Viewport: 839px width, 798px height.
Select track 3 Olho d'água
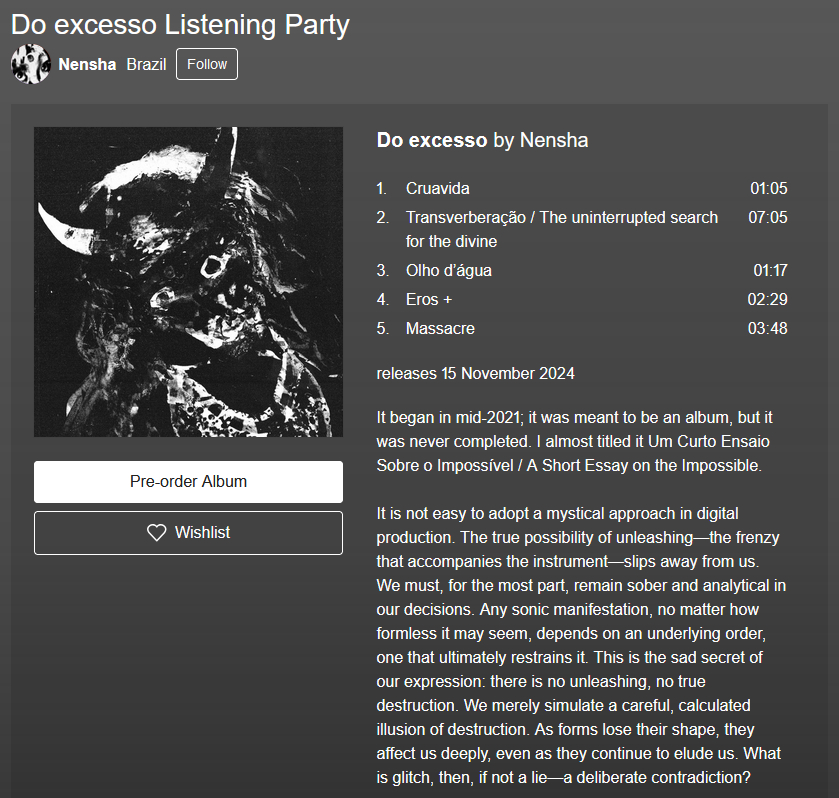pos(582,270)
